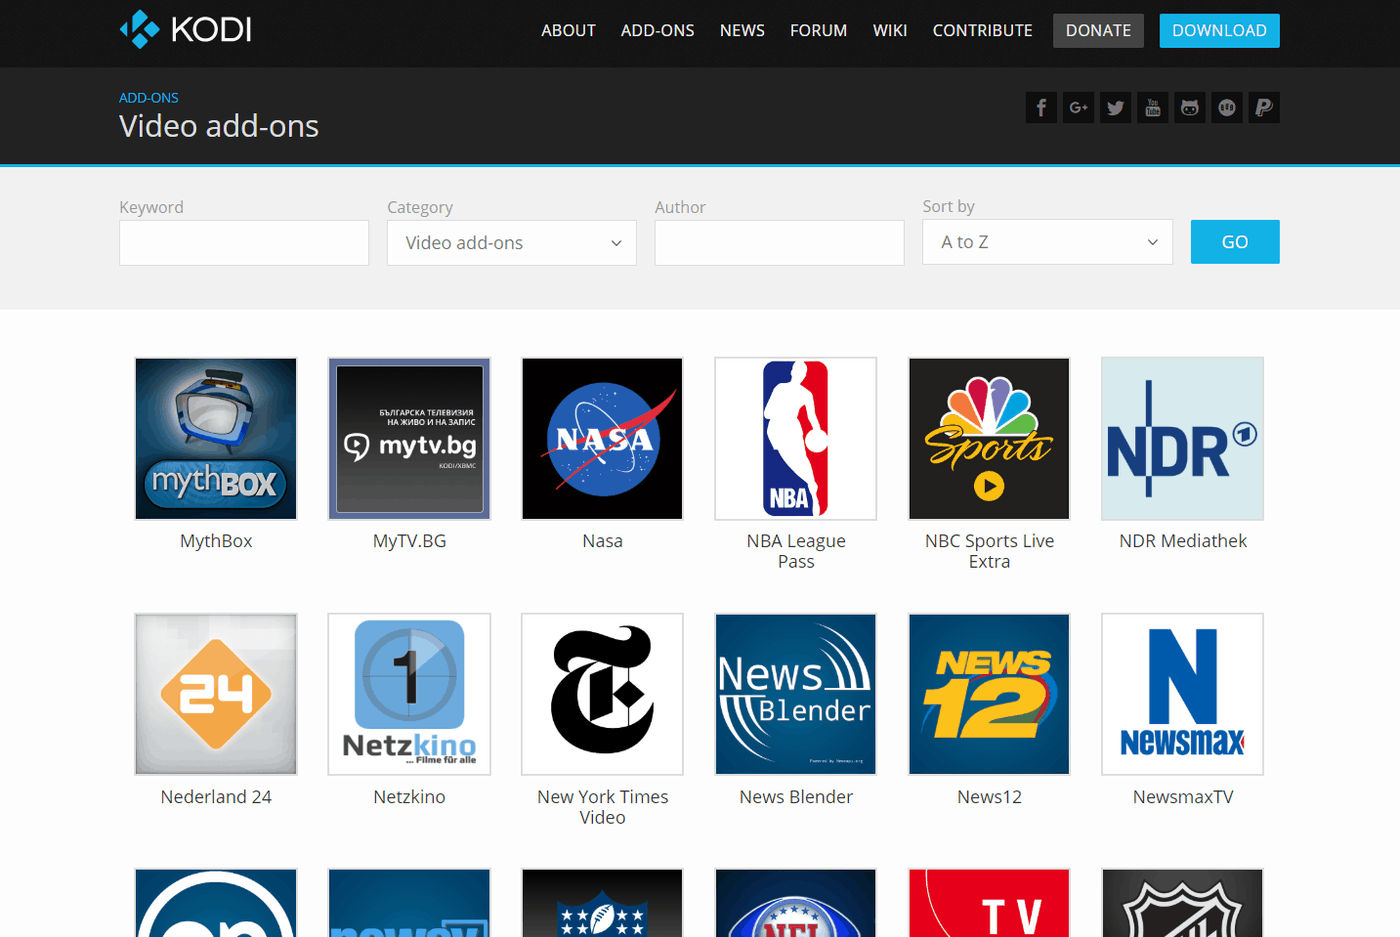Click the NewsmaxTV title text
This screenshot has height=937, width=1400.
coord(1183,797)
